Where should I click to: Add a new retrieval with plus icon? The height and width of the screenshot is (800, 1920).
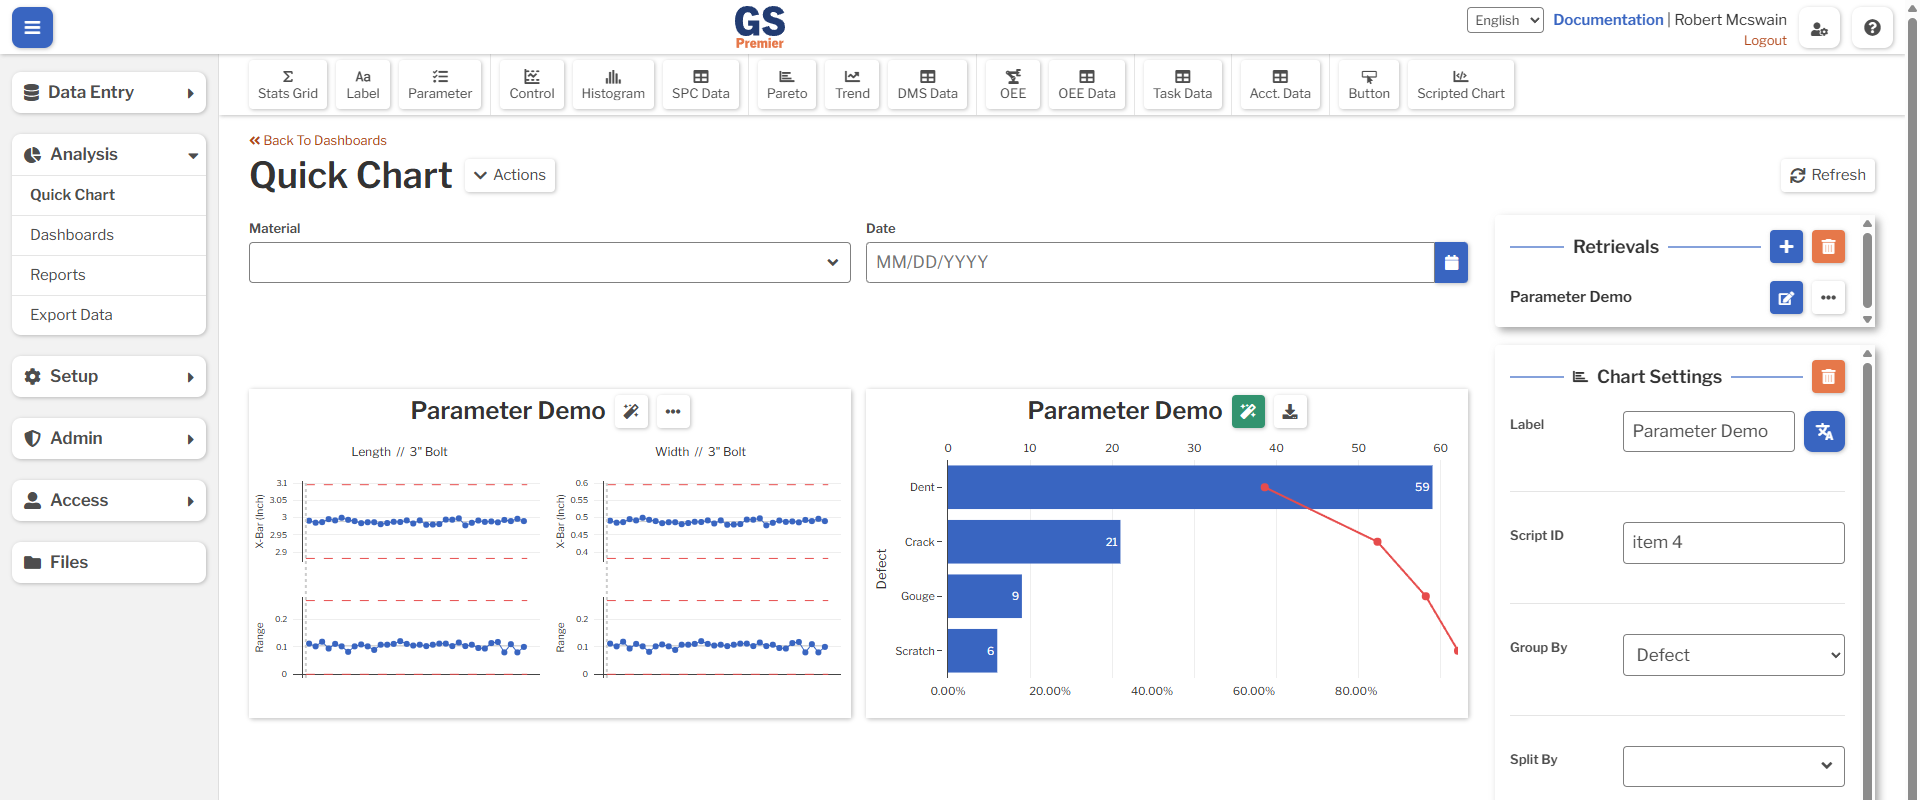pyautogui.click(x=1786, y=247)
